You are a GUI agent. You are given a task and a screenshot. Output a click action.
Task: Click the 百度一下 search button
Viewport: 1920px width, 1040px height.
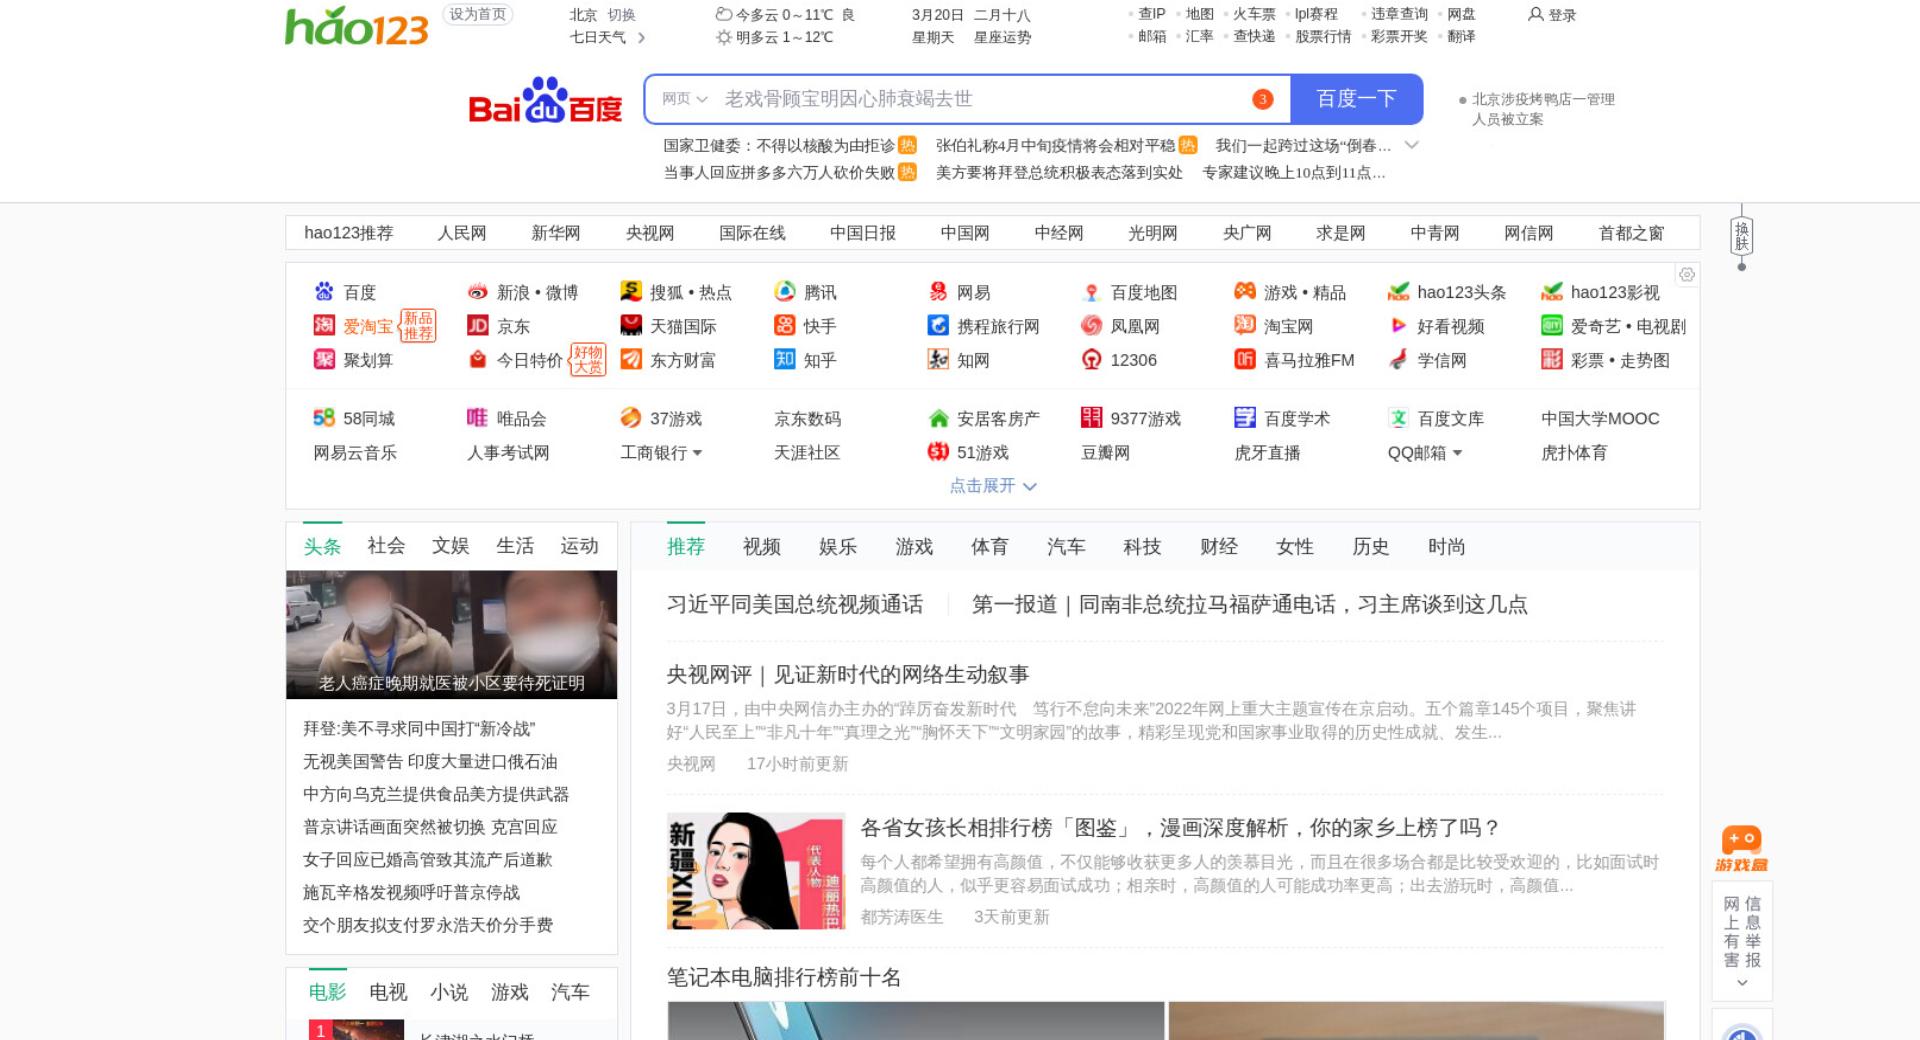pyautogui.click(x=1356, y=99)
